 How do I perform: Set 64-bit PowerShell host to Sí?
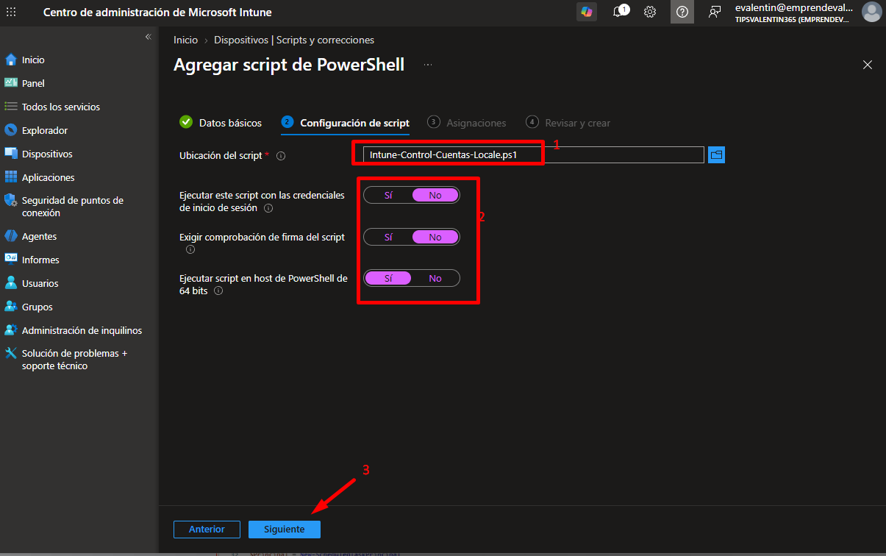tap(388, 279)
